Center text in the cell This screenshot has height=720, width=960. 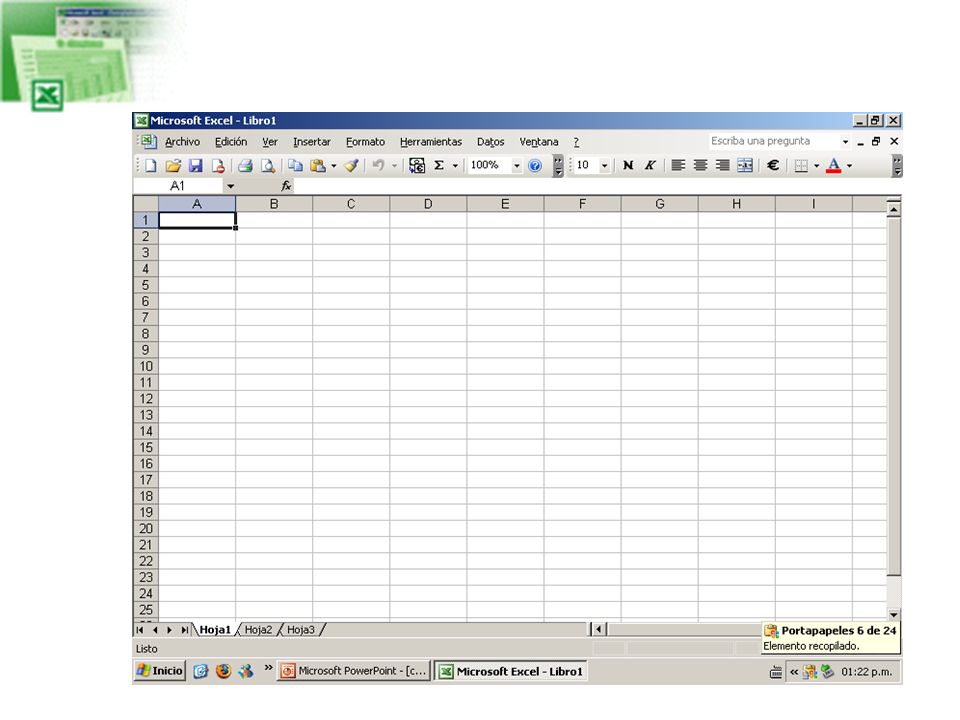coord(700,165)
